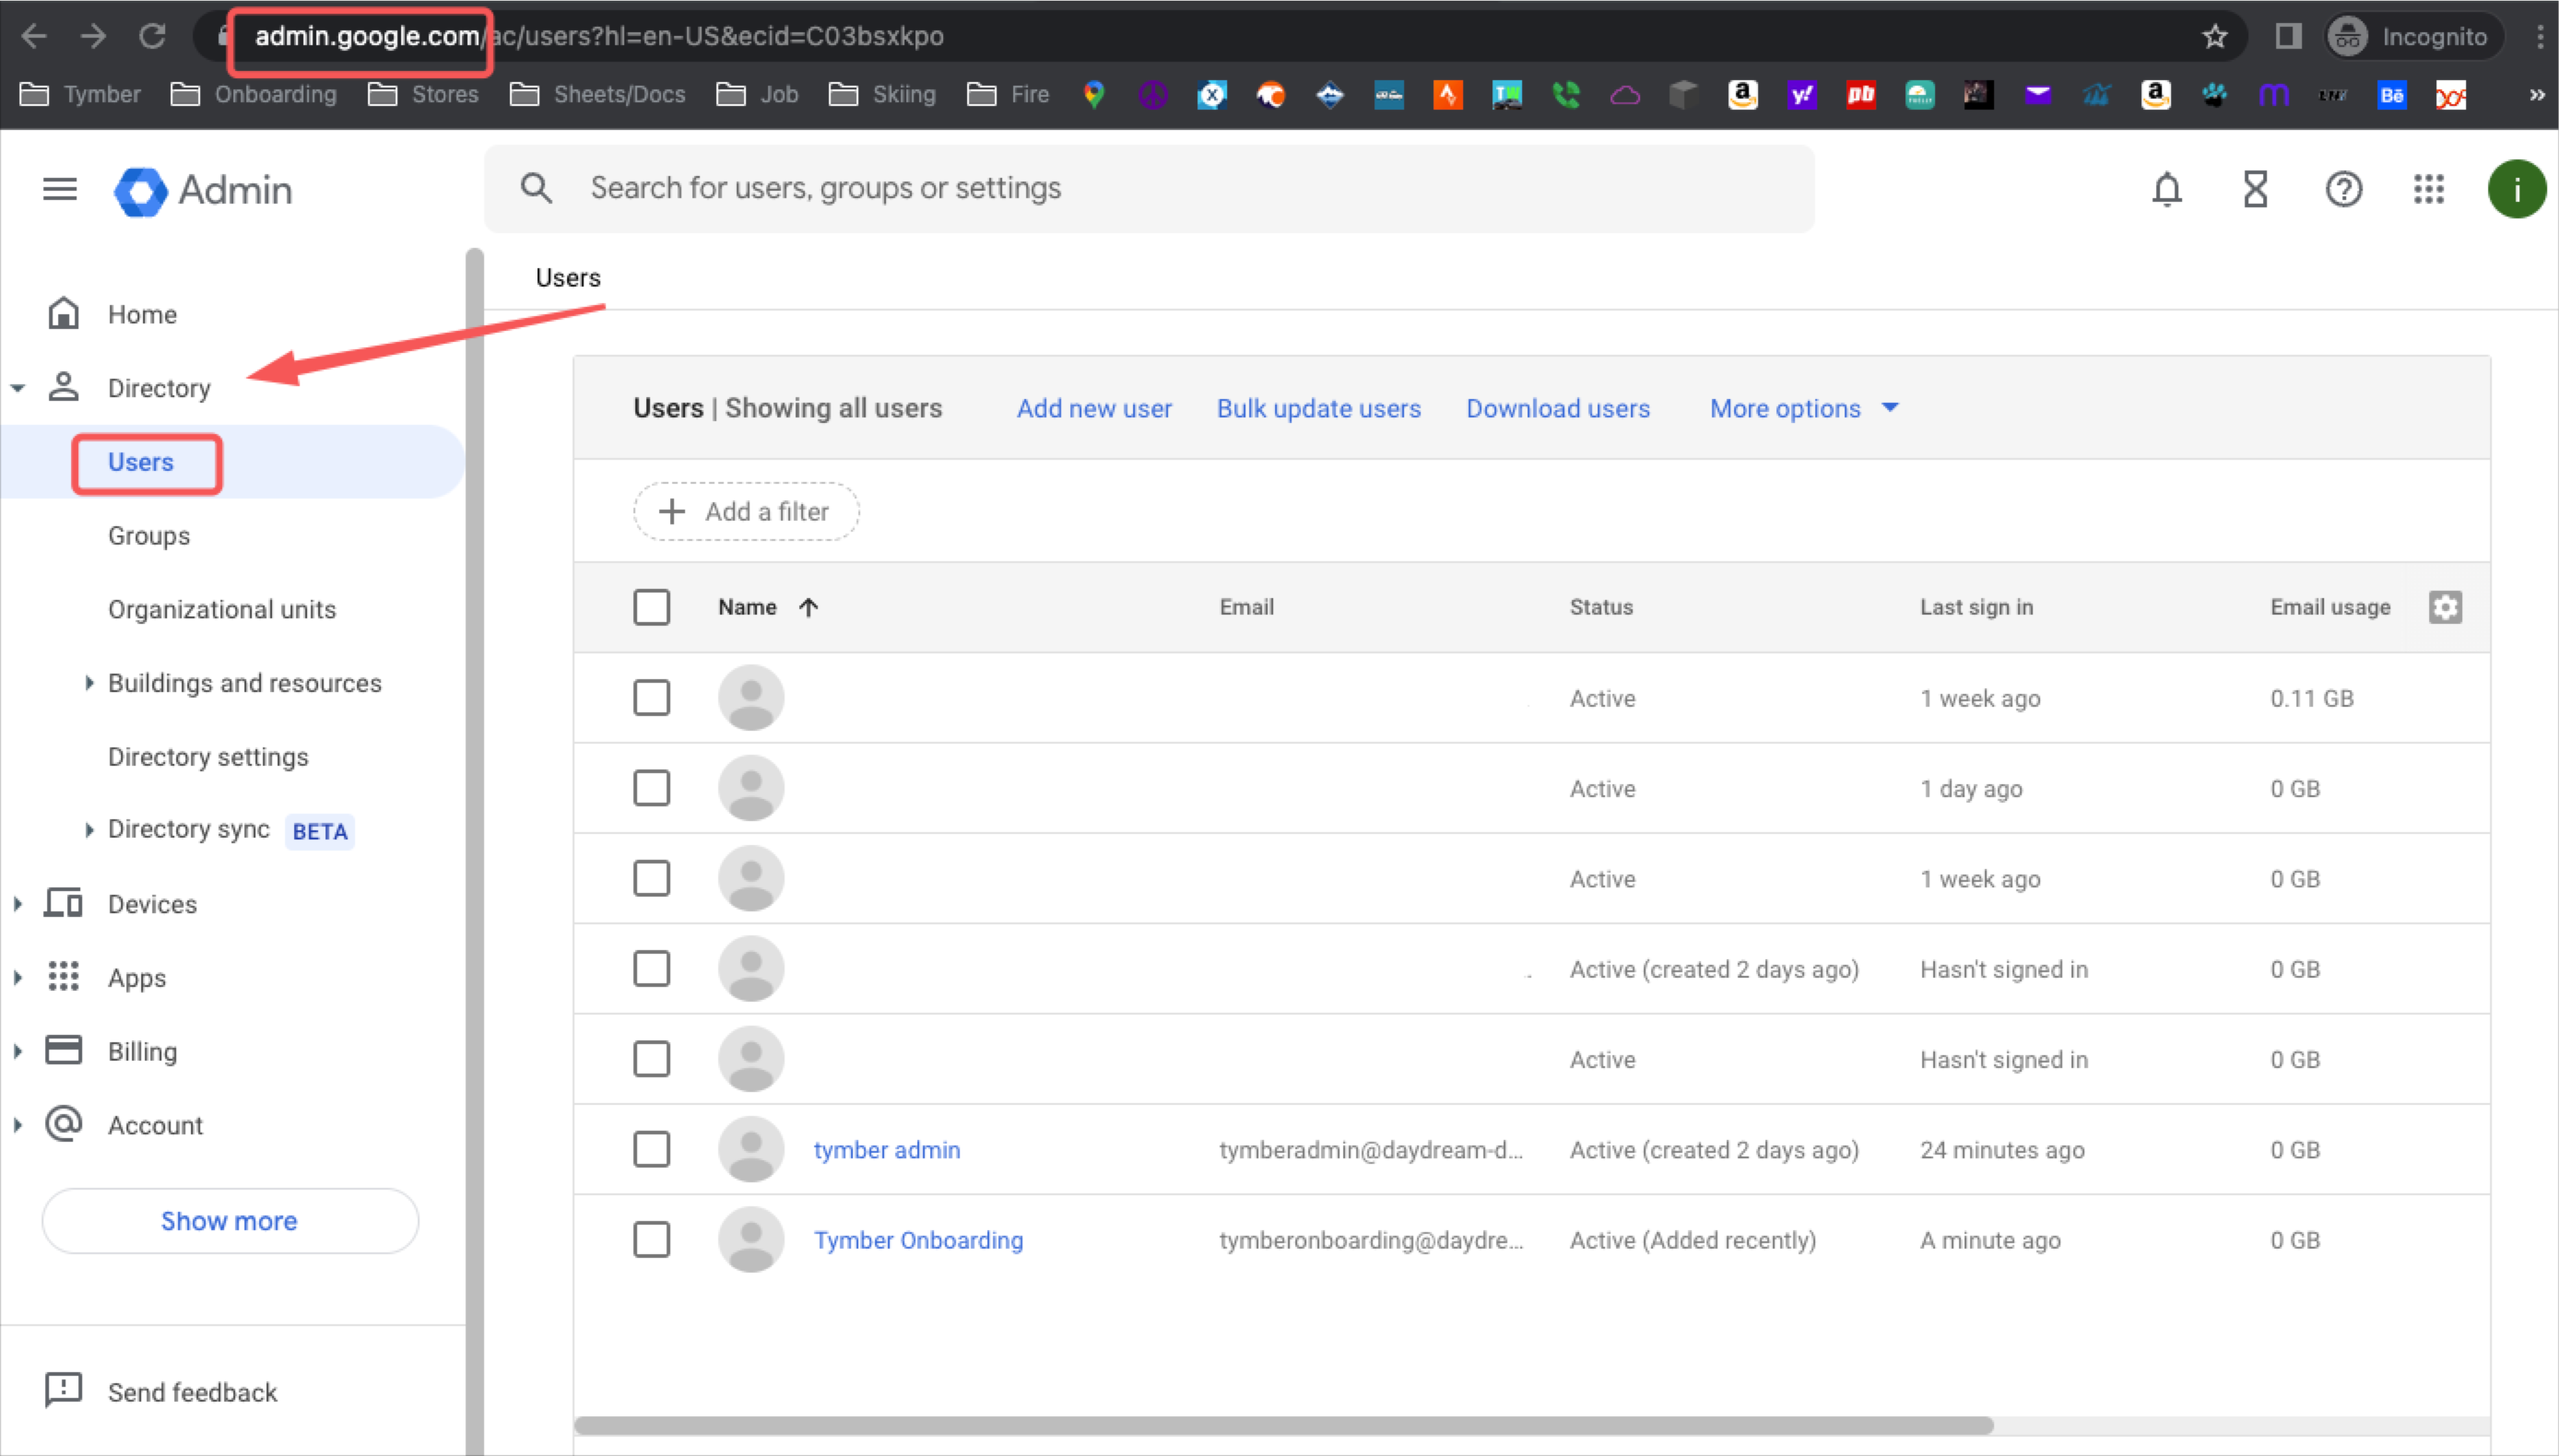
Task: Open Organizational units in sidebar
Action: tap(222, 609)
